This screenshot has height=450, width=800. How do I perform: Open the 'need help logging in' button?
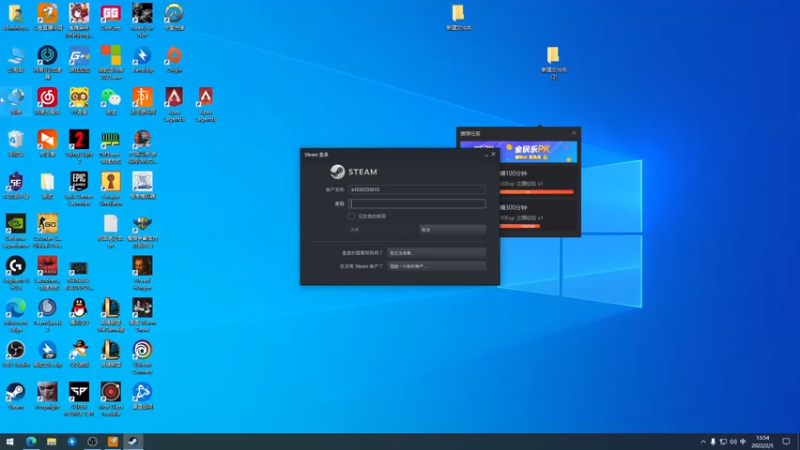tap(437, 253)
